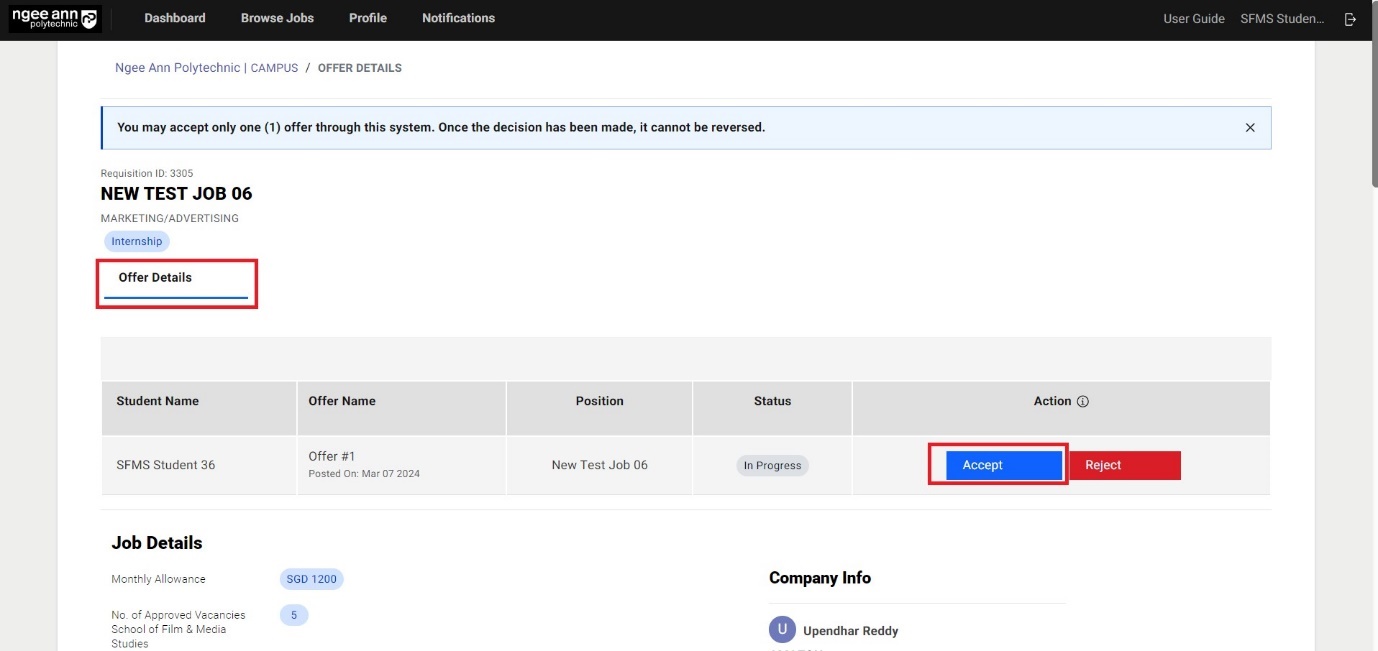Image resolution: width=1378 pixels, height=651 pixels.
Task: Click the In Progress status badge
Action: click(772, 465)
